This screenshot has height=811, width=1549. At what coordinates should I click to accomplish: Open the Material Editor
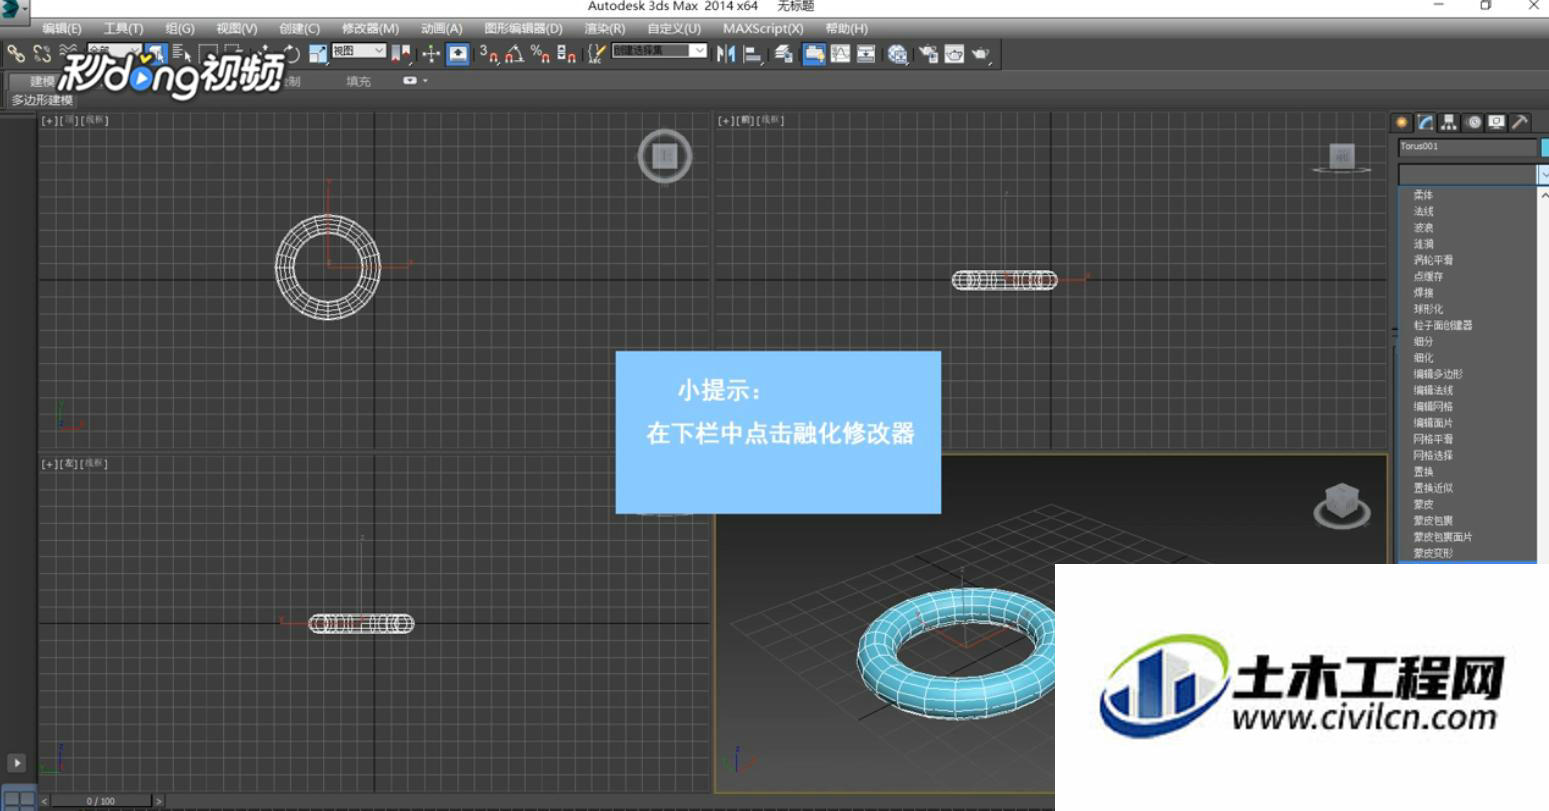897,54
